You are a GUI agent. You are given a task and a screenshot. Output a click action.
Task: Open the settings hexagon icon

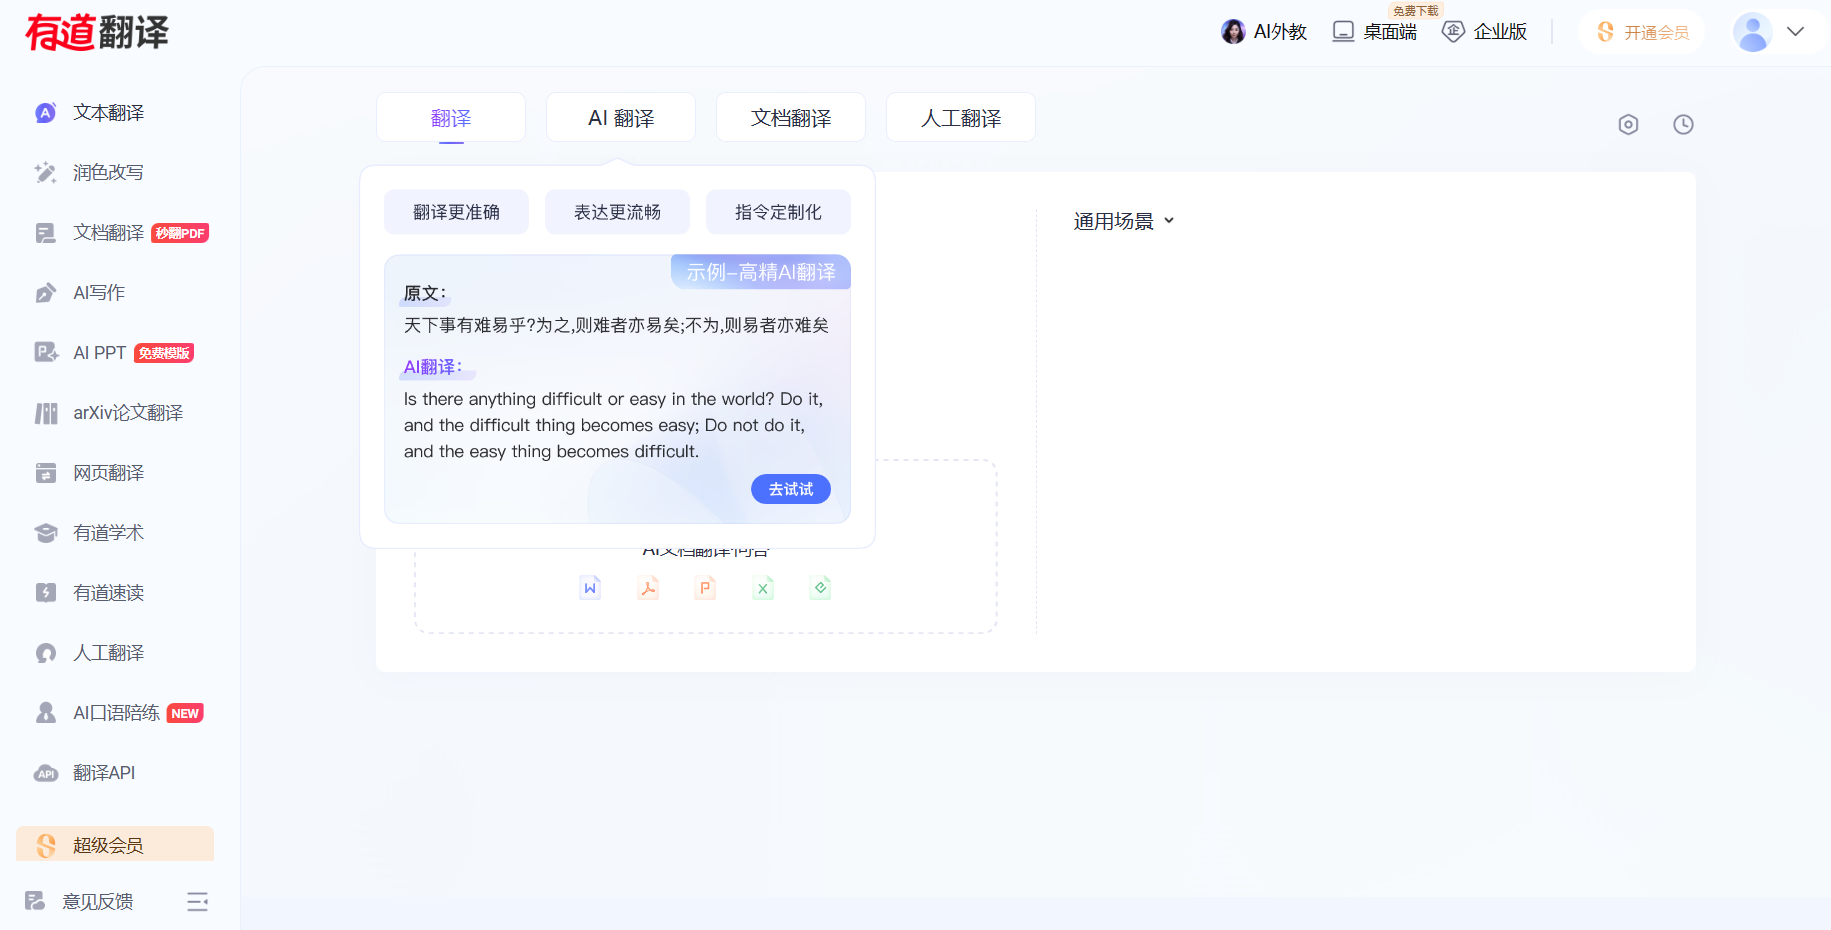[1628, 125]
